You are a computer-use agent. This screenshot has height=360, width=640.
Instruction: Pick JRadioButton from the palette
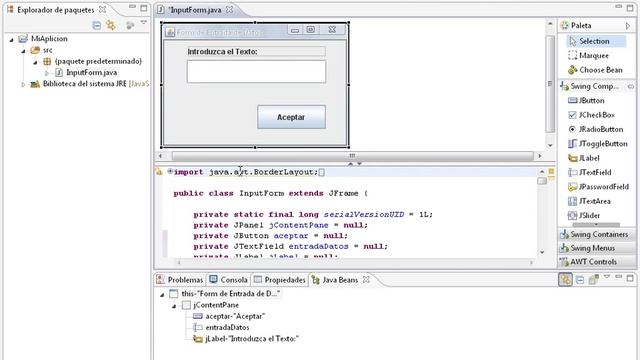pos(596,129)
